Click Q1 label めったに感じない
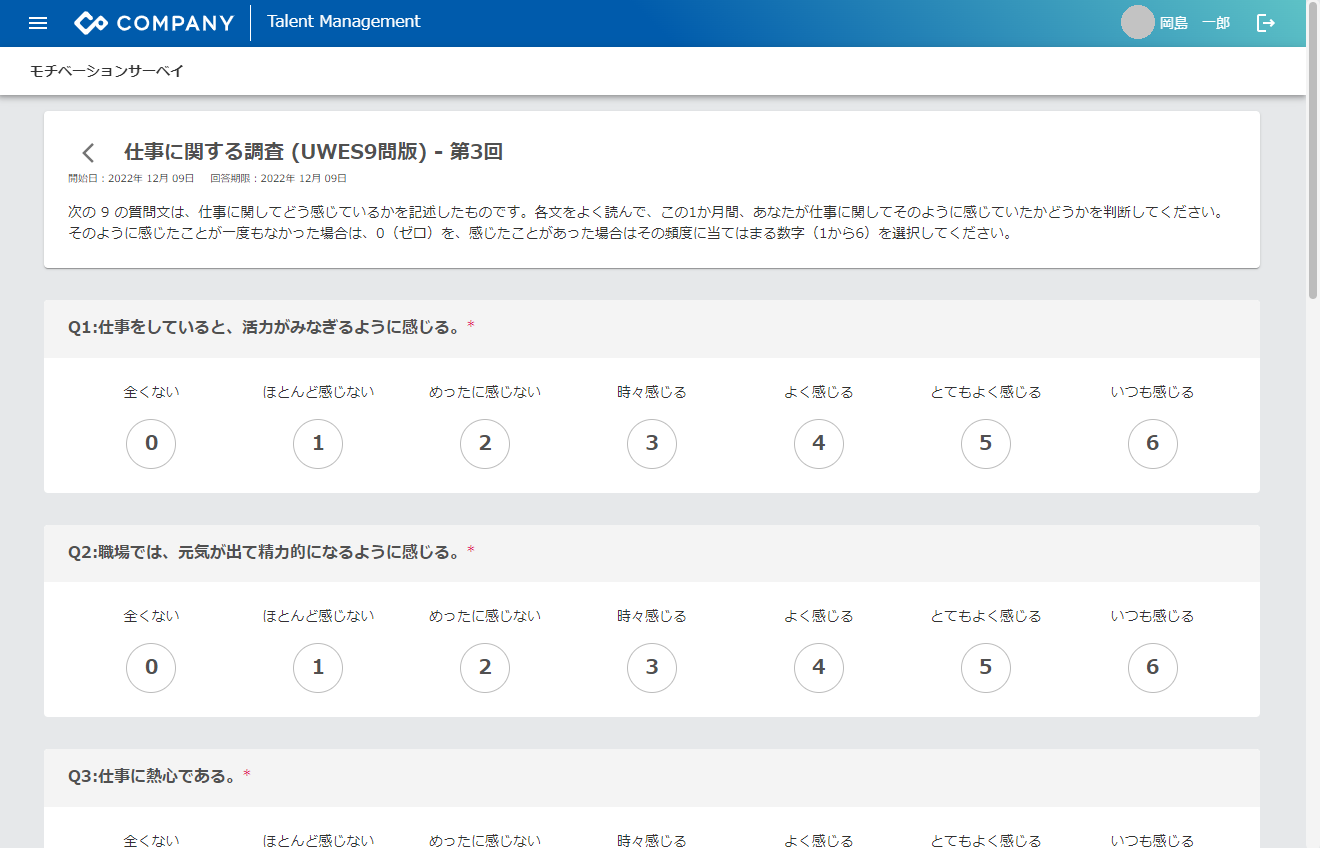Viewport: 1320px width, 848px height. [x=485, y=392]
